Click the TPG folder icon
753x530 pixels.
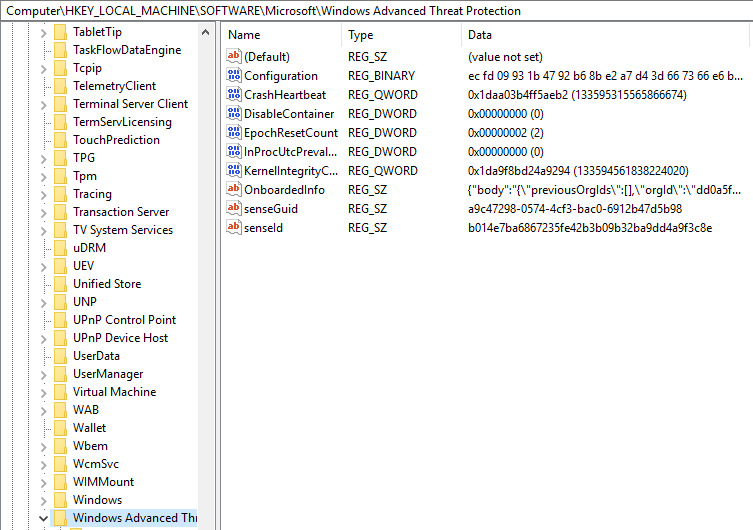click(61, 158)
